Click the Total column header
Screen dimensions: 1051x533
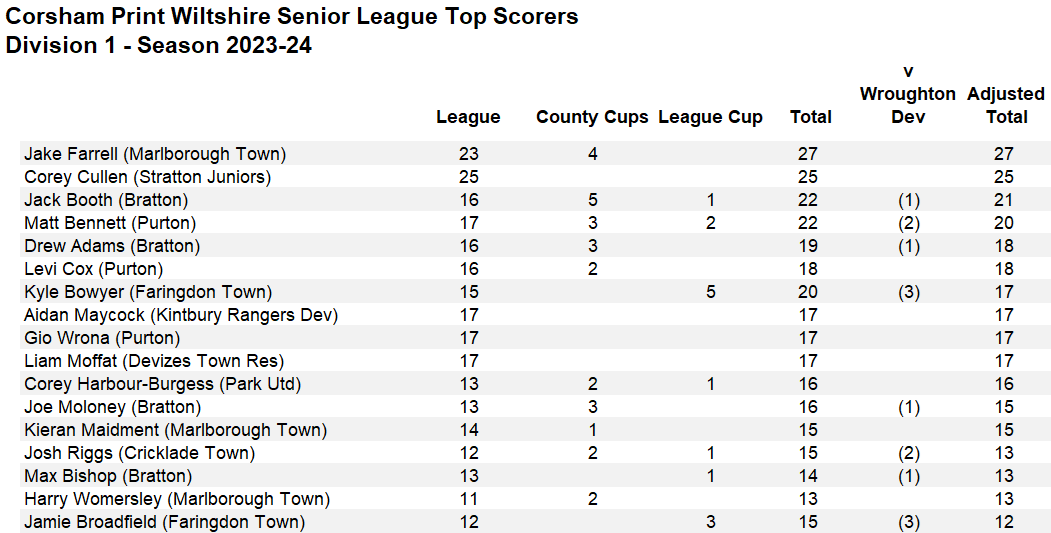pos(810,117)
